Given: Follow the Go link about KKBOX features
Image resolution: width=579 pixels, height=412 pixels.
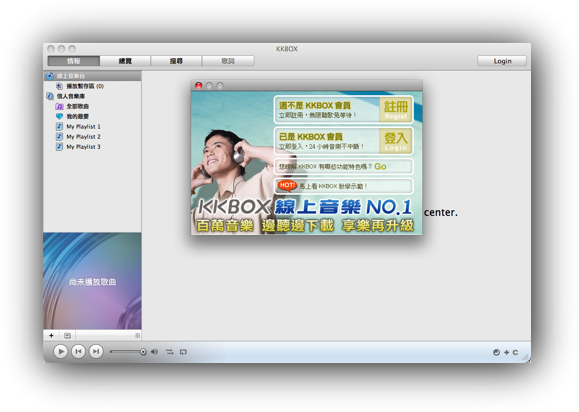Looking at the screenshot, I should (380, 166).
